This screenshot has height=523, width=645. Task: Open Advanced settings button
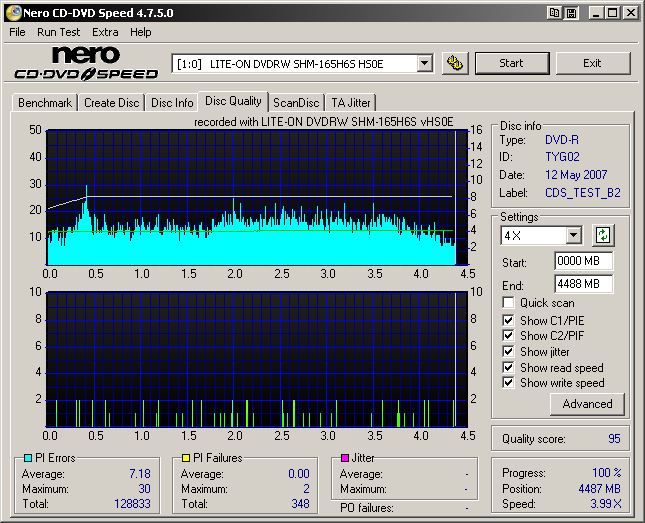pos(587,404)
